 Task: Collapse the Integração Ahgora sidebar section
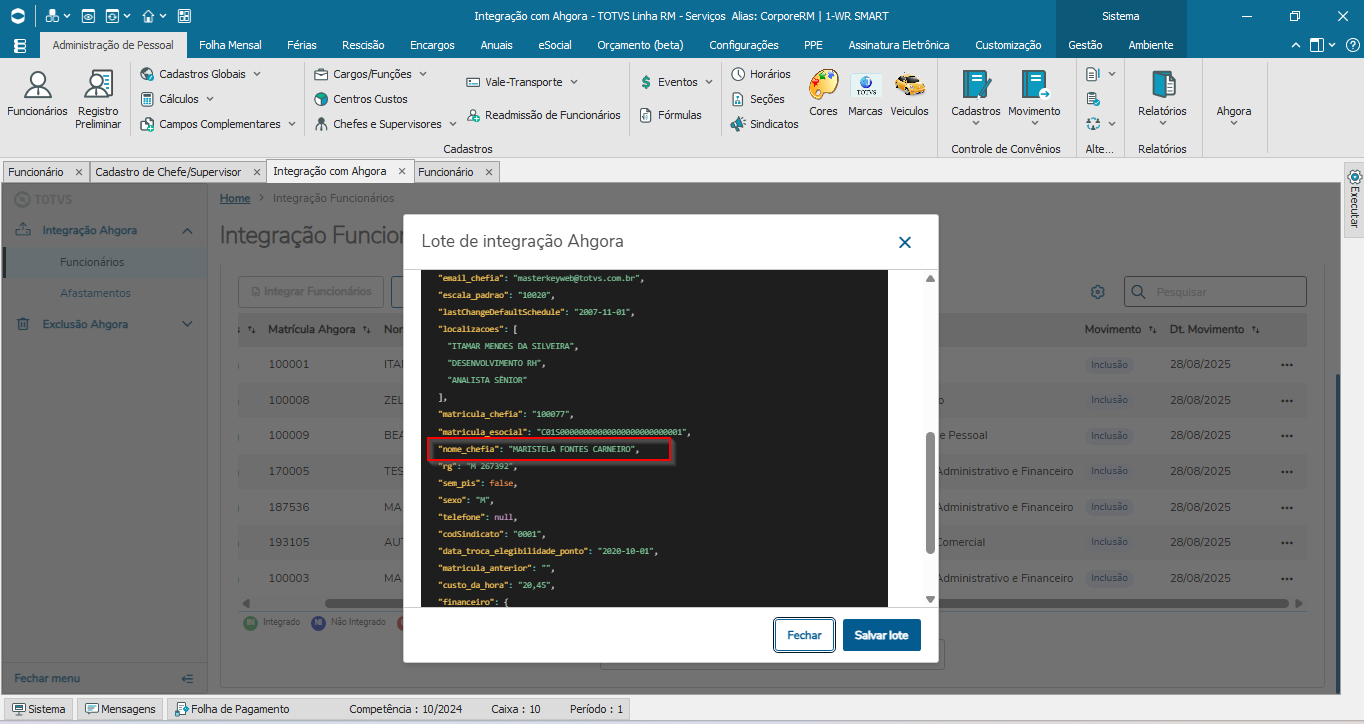point(187,231)
